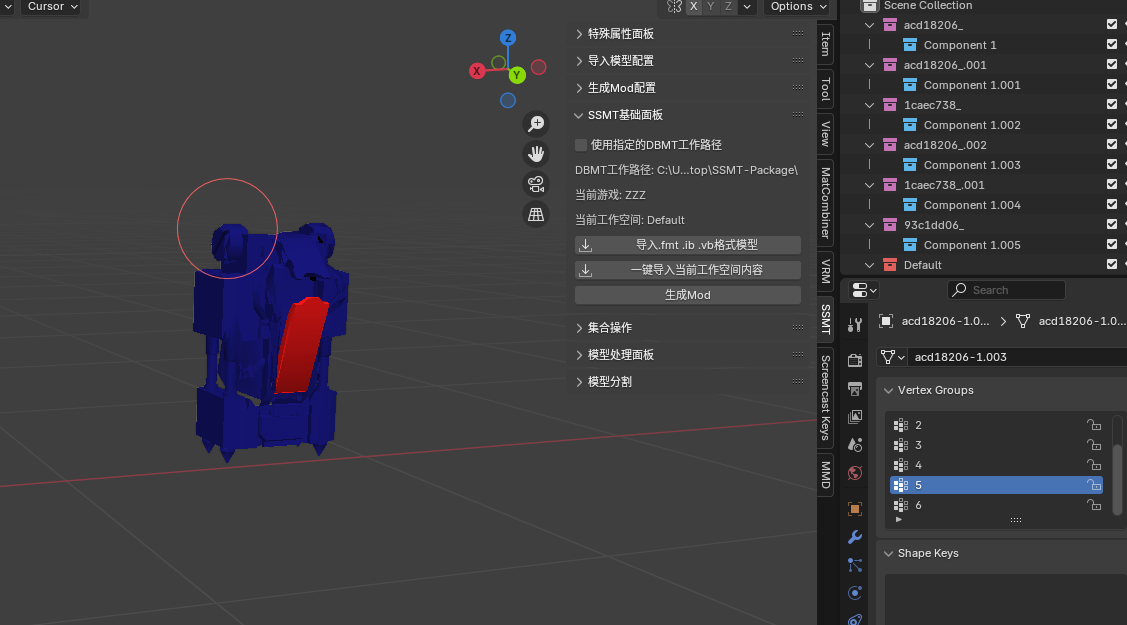Click the blue Z axis gizmo ball

[x=508, y=38]
